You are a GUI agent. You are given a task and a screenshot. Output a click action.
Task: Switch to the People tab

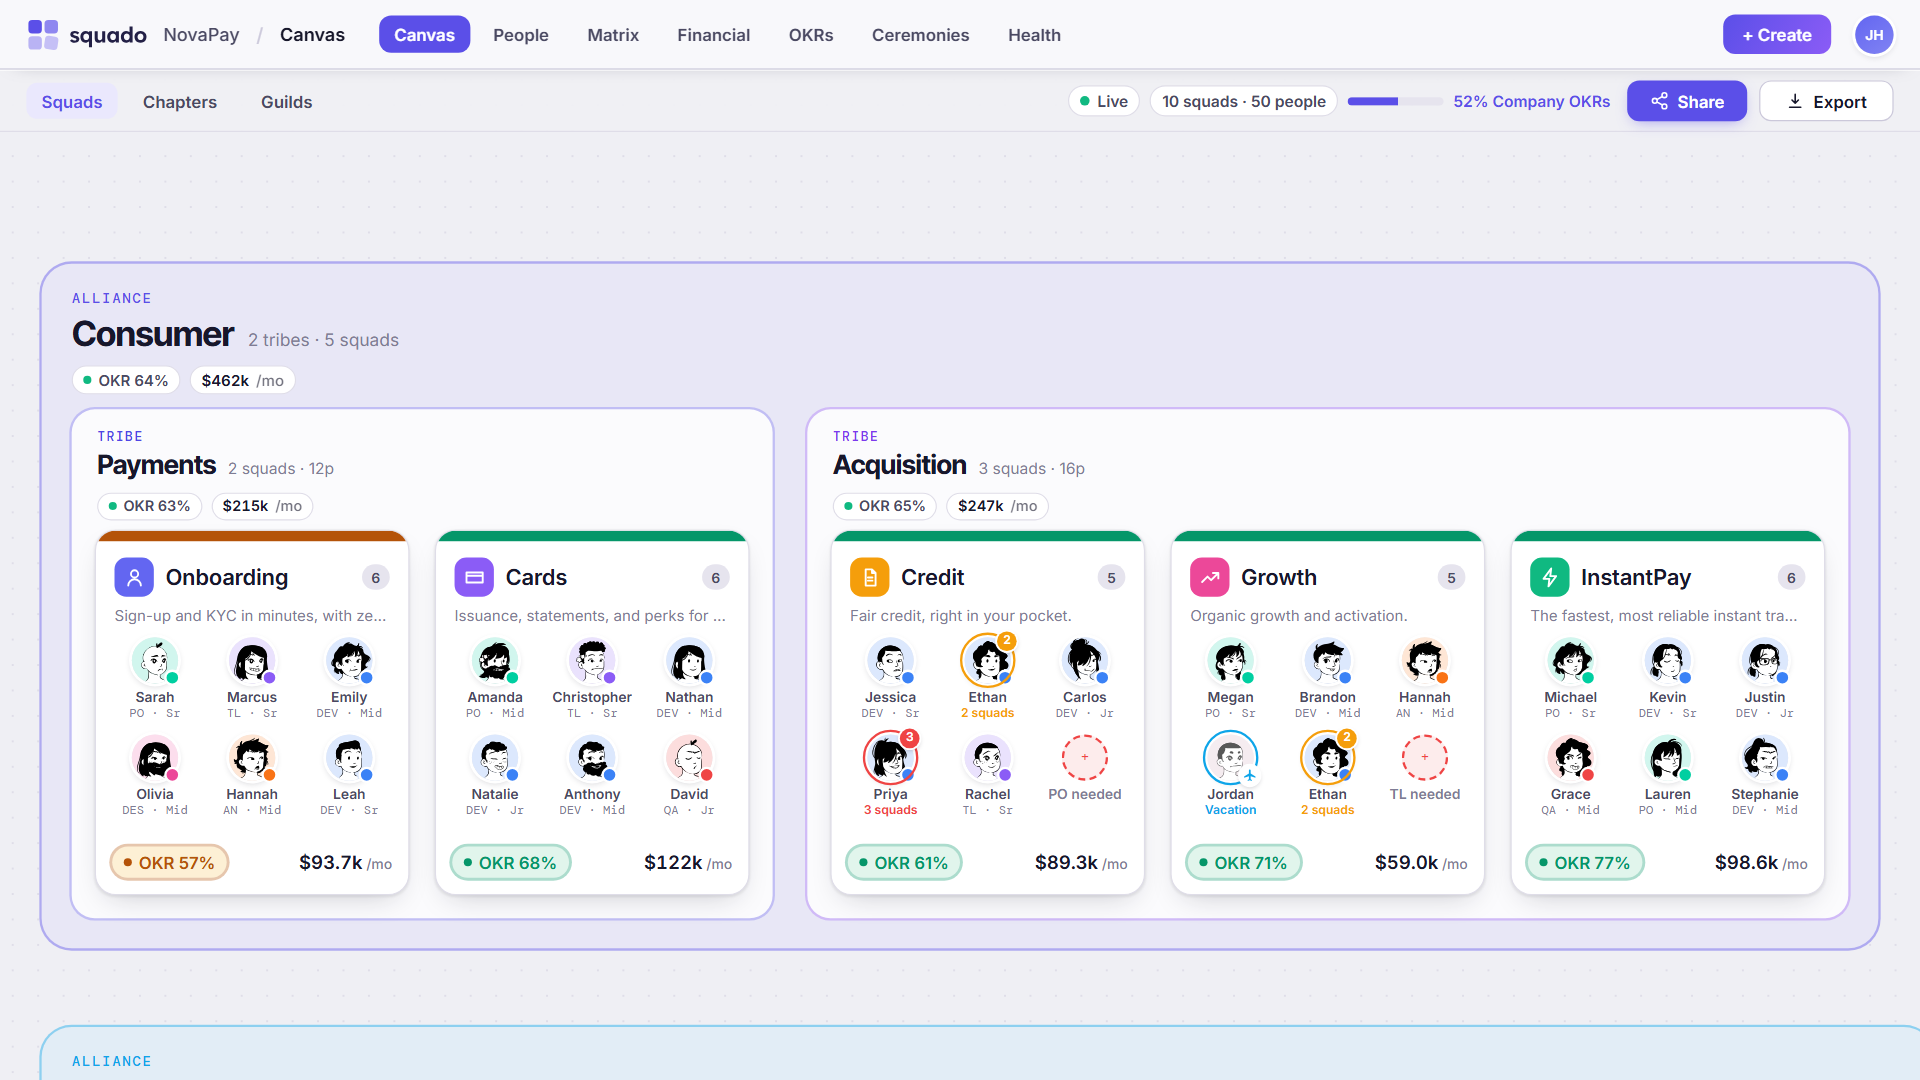[521, 35]
